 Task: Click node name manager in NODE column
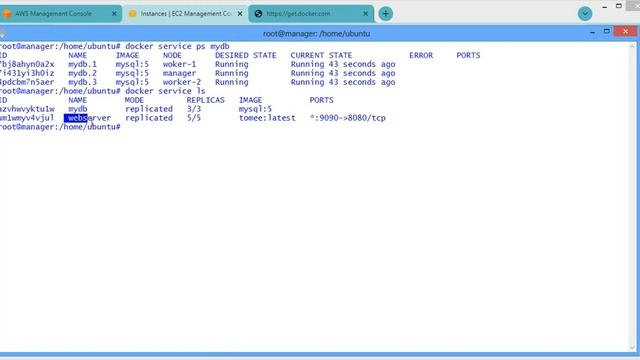click(180, 73)
